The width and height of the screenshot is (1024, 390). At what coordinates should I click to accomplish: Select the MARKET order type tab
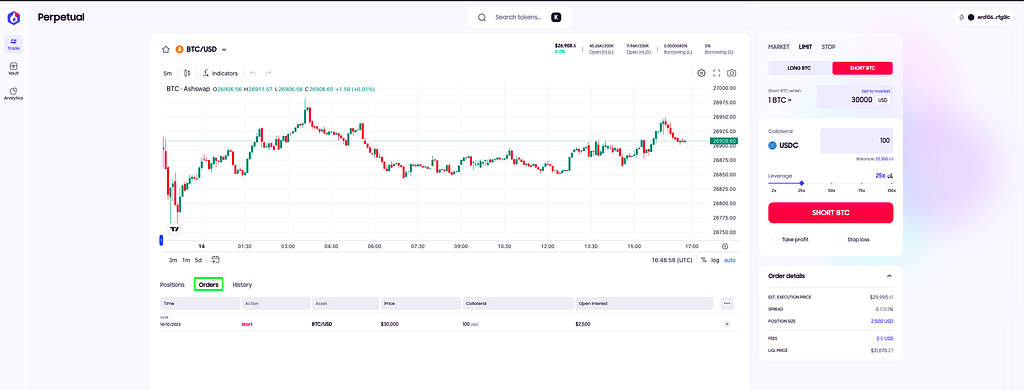point(778,47)
